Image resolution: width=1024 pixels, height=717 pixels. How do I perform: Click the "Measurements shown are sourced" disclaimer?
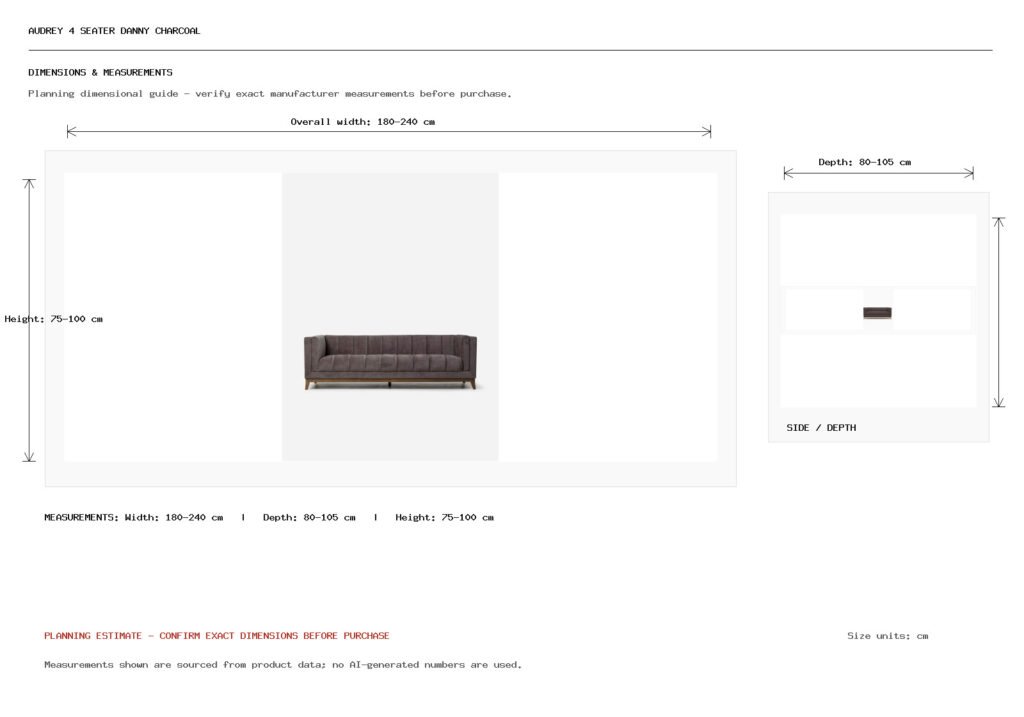pyautogui.click(x=283, y=665)
